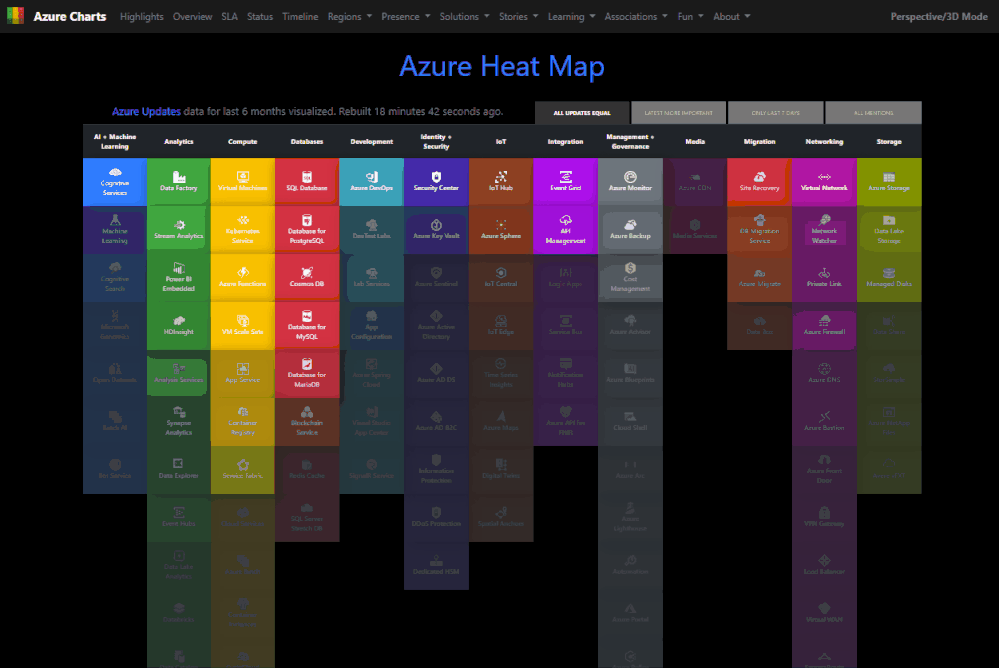The image size is (999, 668).
Task: Select the Virtual Machines tile
Action: coord(243,182)
